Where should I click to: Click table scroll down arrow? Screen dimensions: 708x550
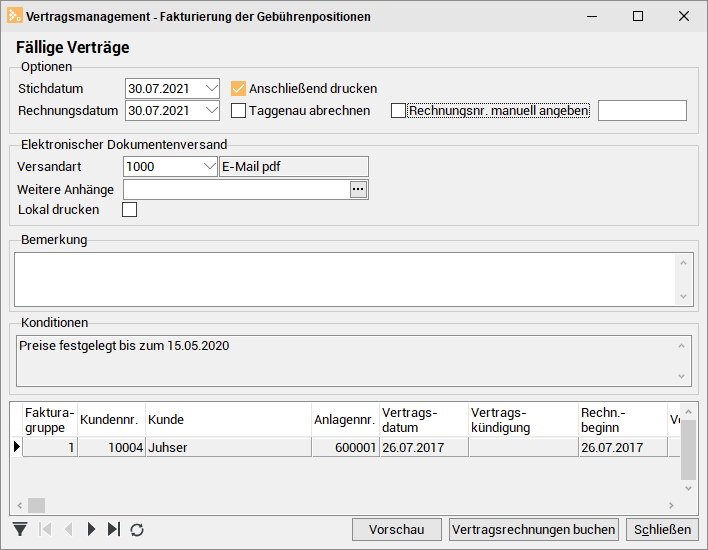point(689,488)
